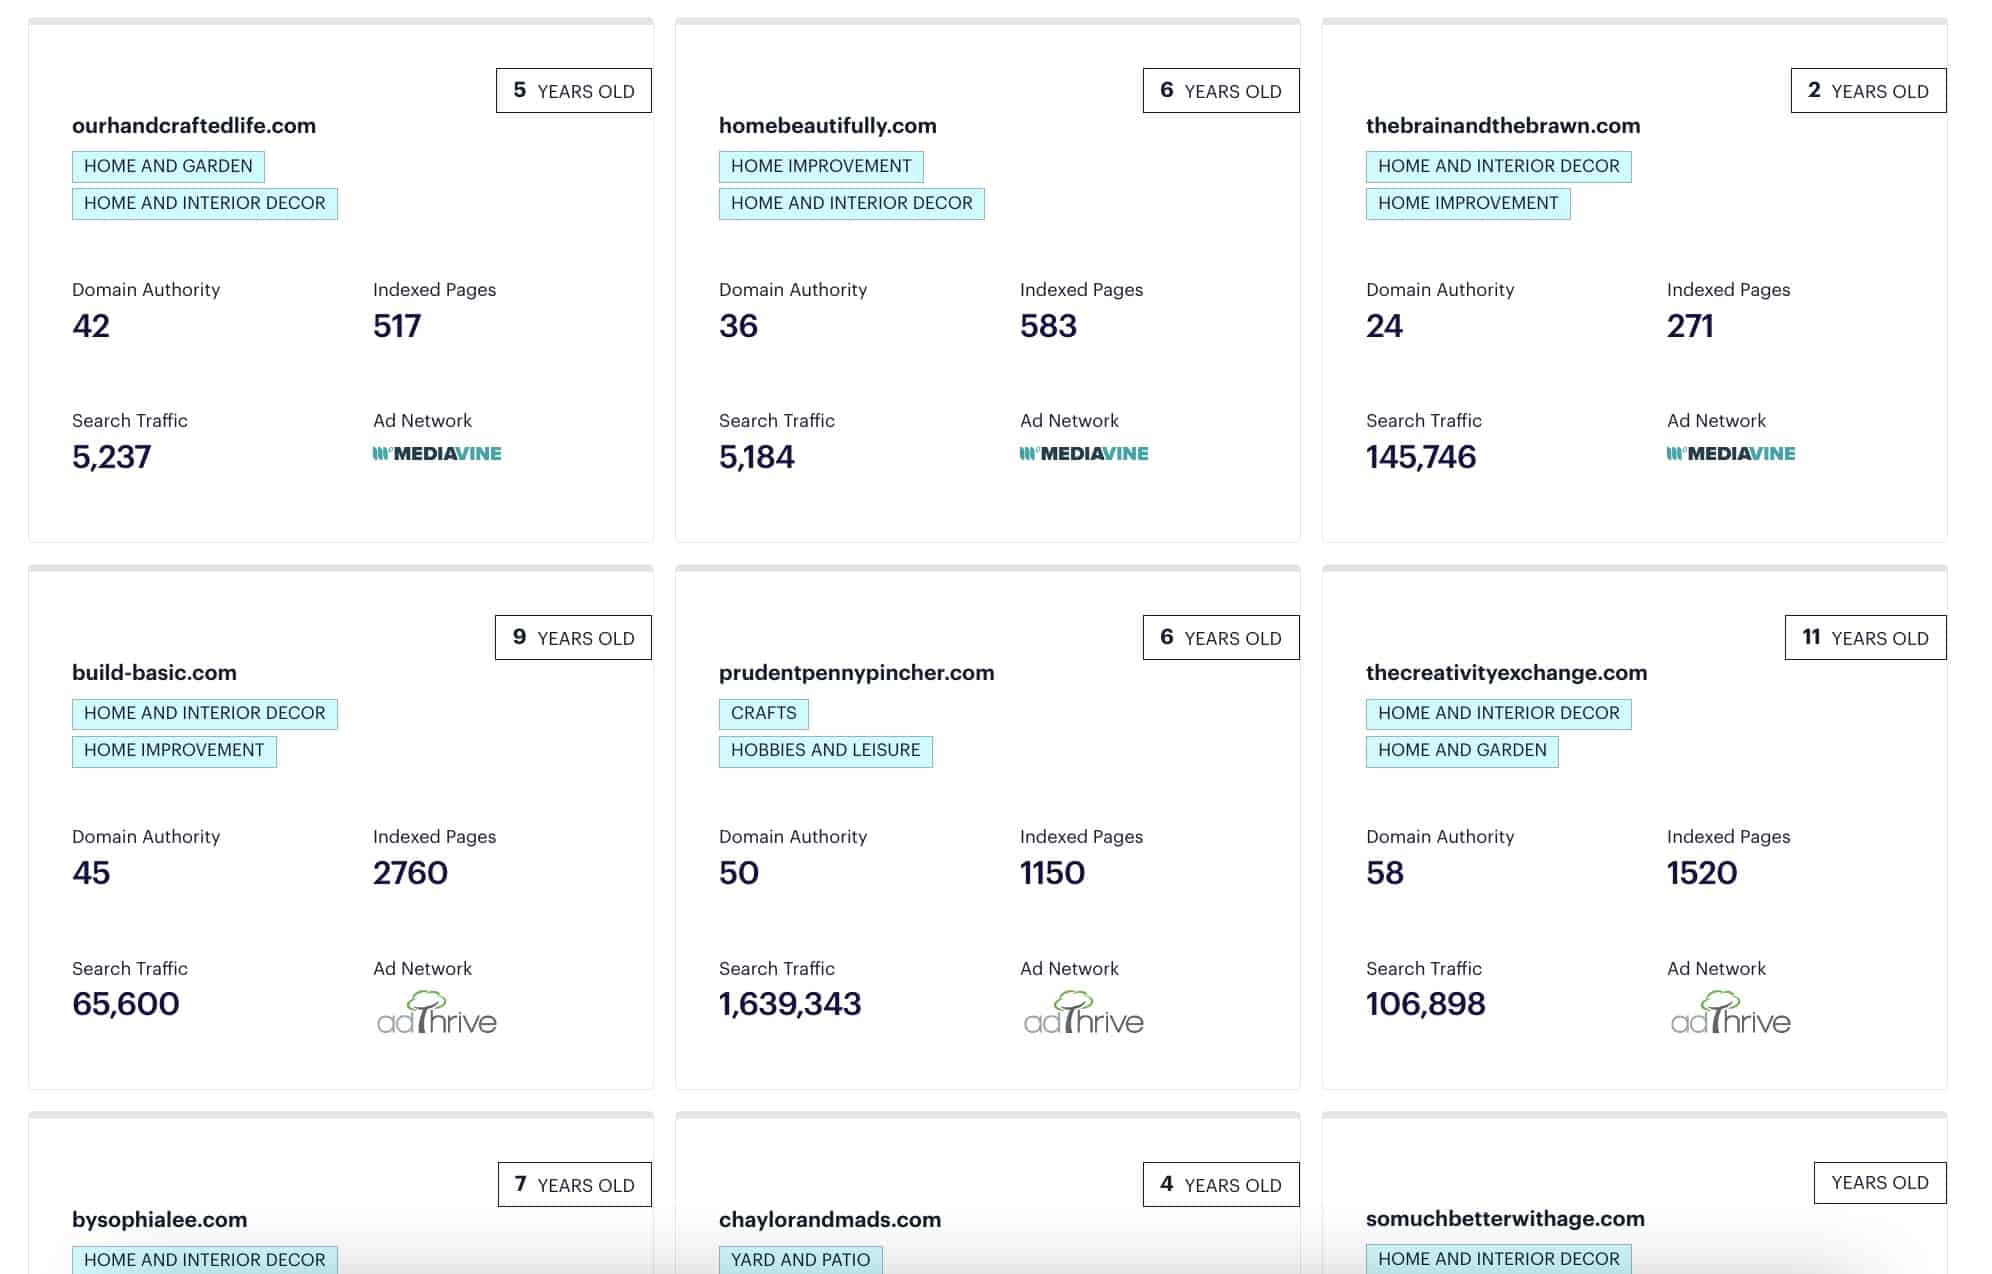1992x1274 pixels.
Task: Select HOME AND INTERIOR DECOR tag on somuchbetterwithage.com
Action: [1499, 1259]
